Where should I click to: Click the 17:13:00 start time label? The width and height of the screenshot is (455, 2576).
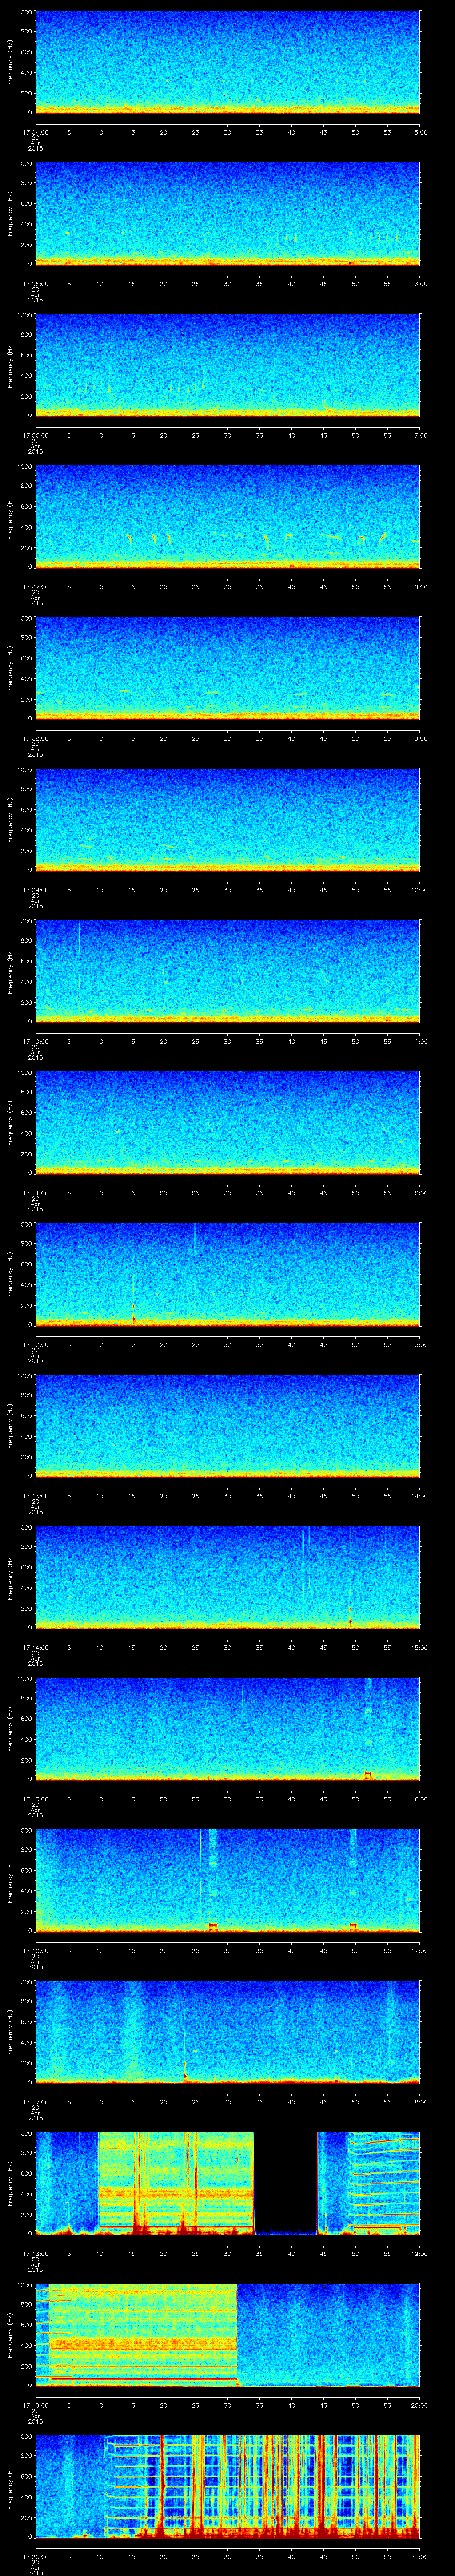[35, 1496]
